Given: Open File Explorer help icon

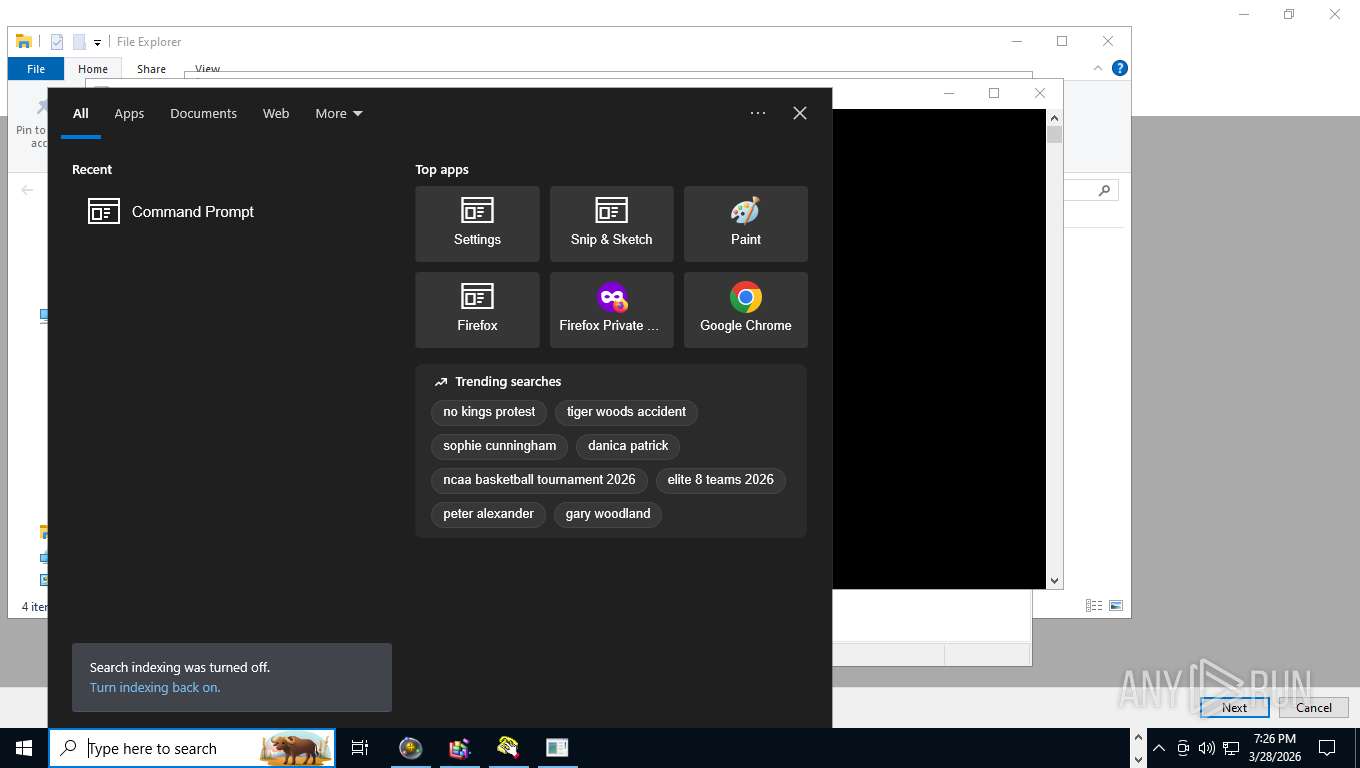Looking at the screenshot, I should click(1120, 68).
